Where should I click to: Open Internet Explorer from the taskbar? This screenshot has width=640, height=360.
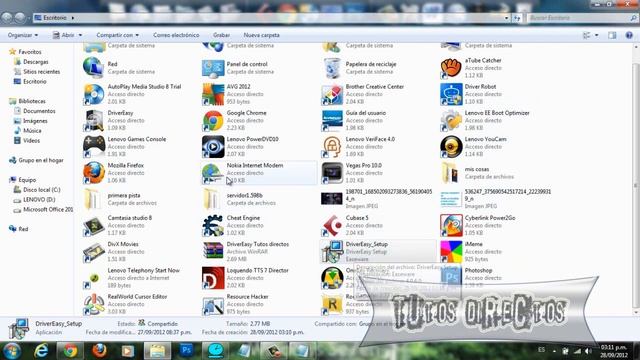pyautogui.click(x=41, y=351)
